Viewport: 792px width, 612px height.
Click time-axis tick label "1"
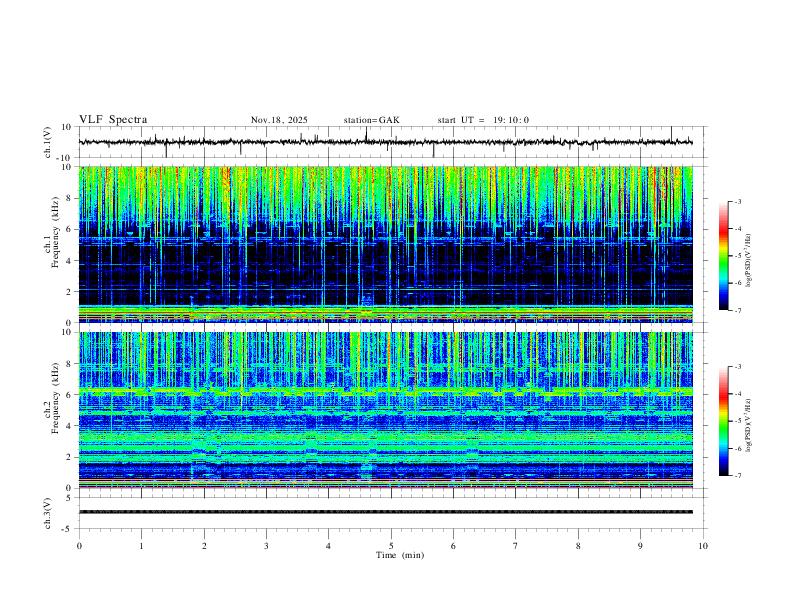click(141, 546)
